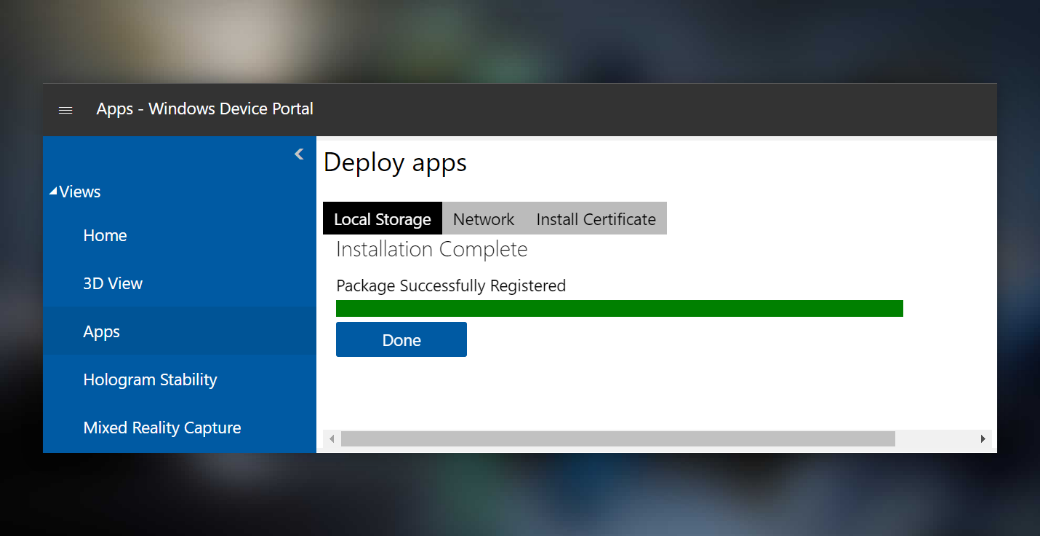Click the 'Package Successfully Registered' text
1040x536 pixels.
tap(451, 286)
